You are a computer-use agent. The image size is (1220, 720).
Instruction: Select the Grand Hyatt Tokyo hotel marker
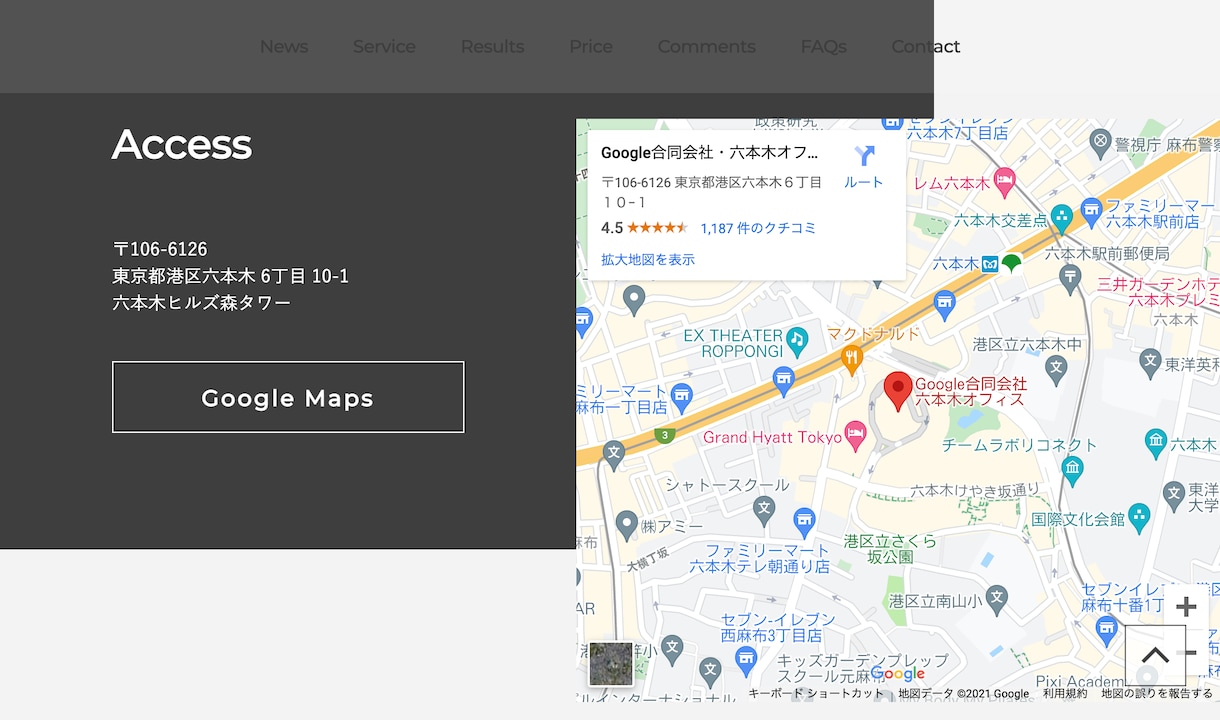[x=855, y=435]
